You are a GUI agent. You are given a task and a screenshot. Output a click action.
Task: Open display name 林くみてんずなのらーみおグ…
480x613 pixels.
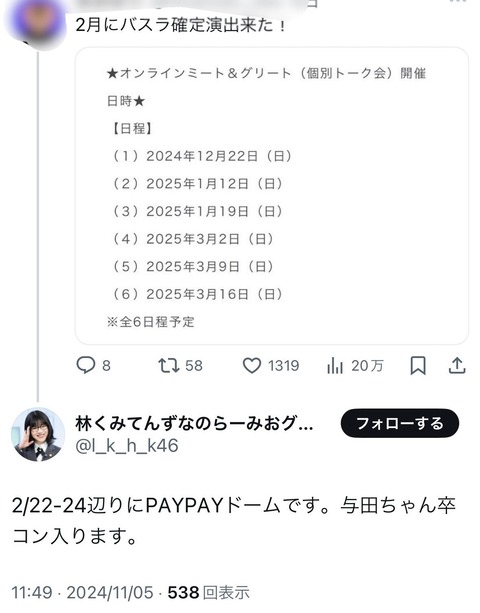click(194, 424)
